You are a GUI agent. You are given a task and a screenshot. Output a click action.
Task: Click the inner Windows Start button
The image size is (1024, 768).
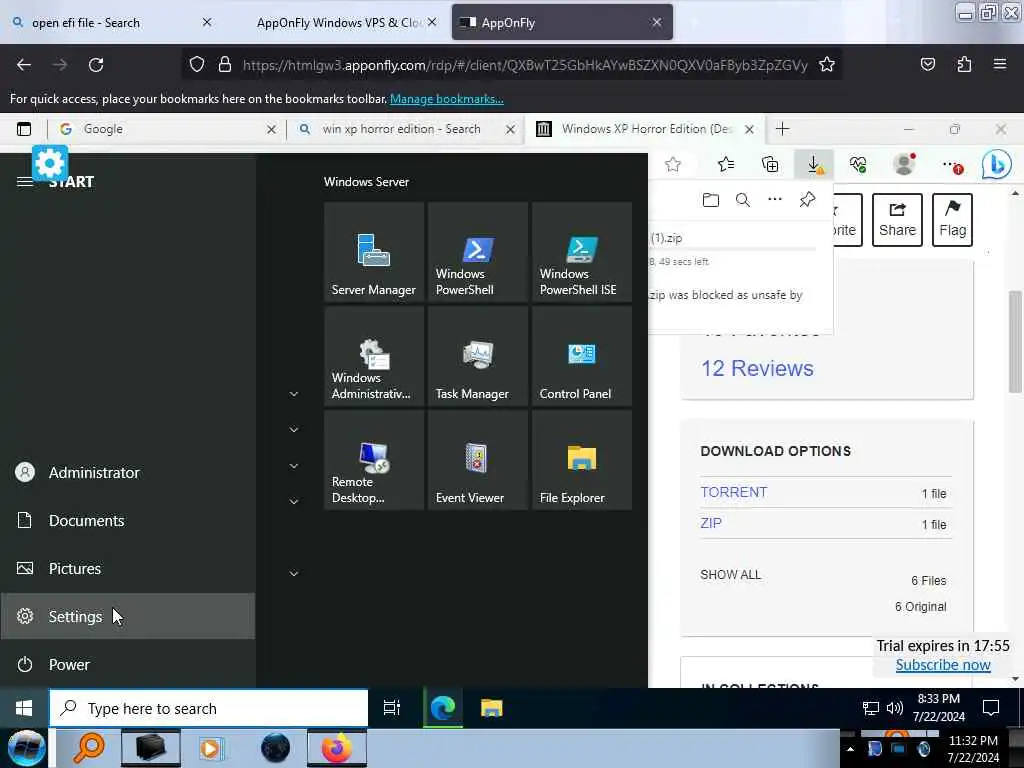click(24, 708)
